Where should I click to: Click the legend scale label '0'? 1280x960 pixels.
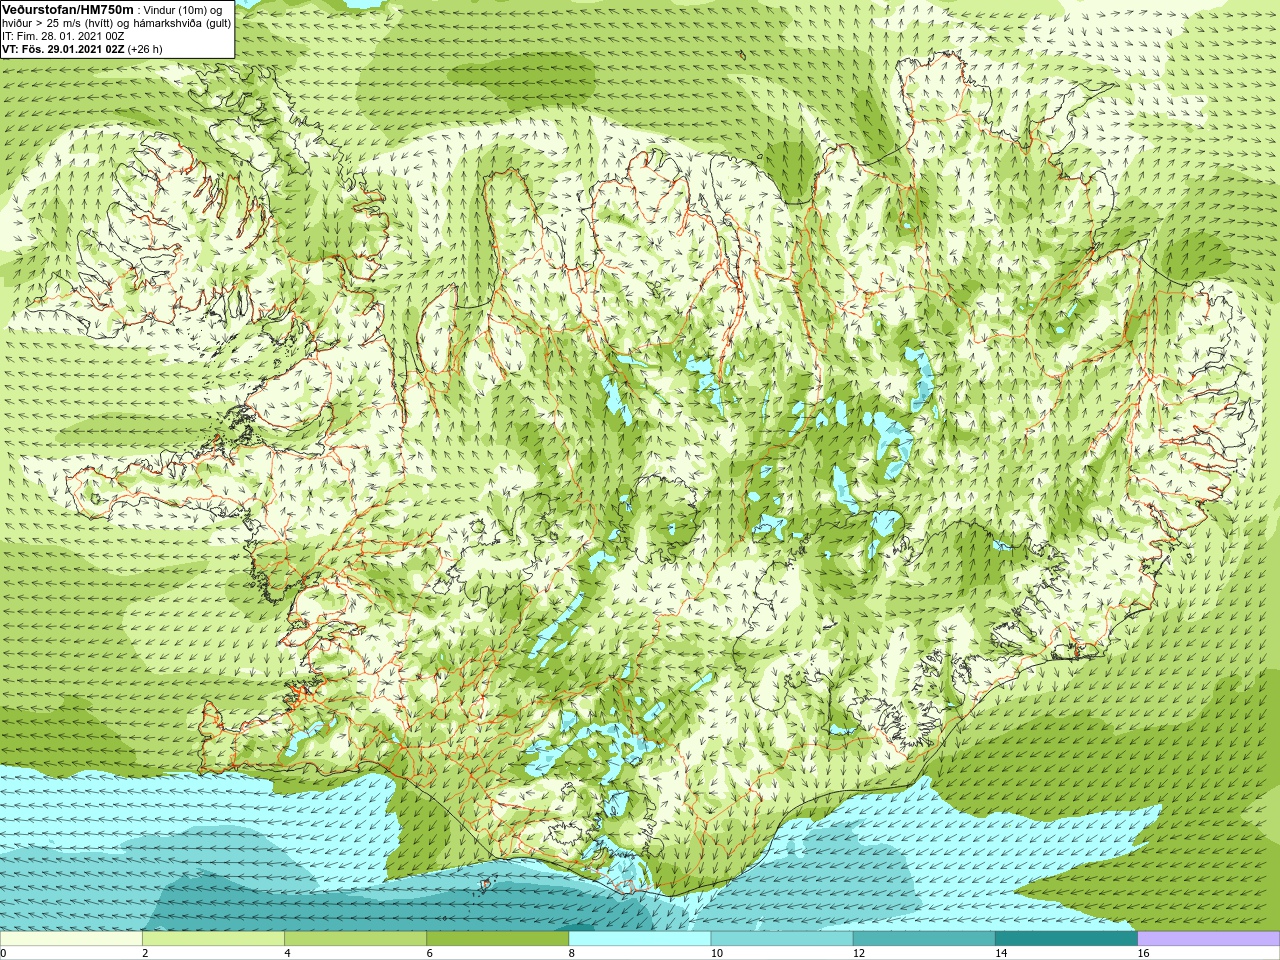[x=4, y=953]
